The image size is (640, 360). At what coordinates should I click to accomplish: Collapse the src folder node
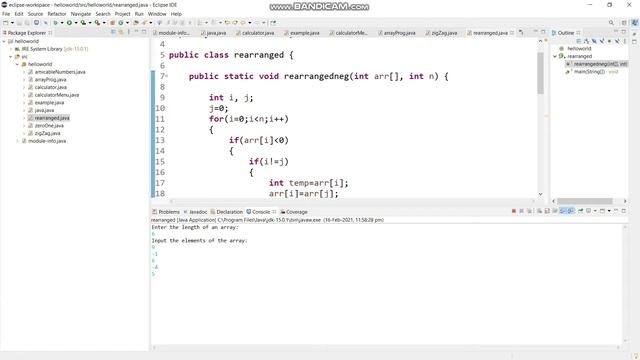pyautogui.click(x=11, y=57)
